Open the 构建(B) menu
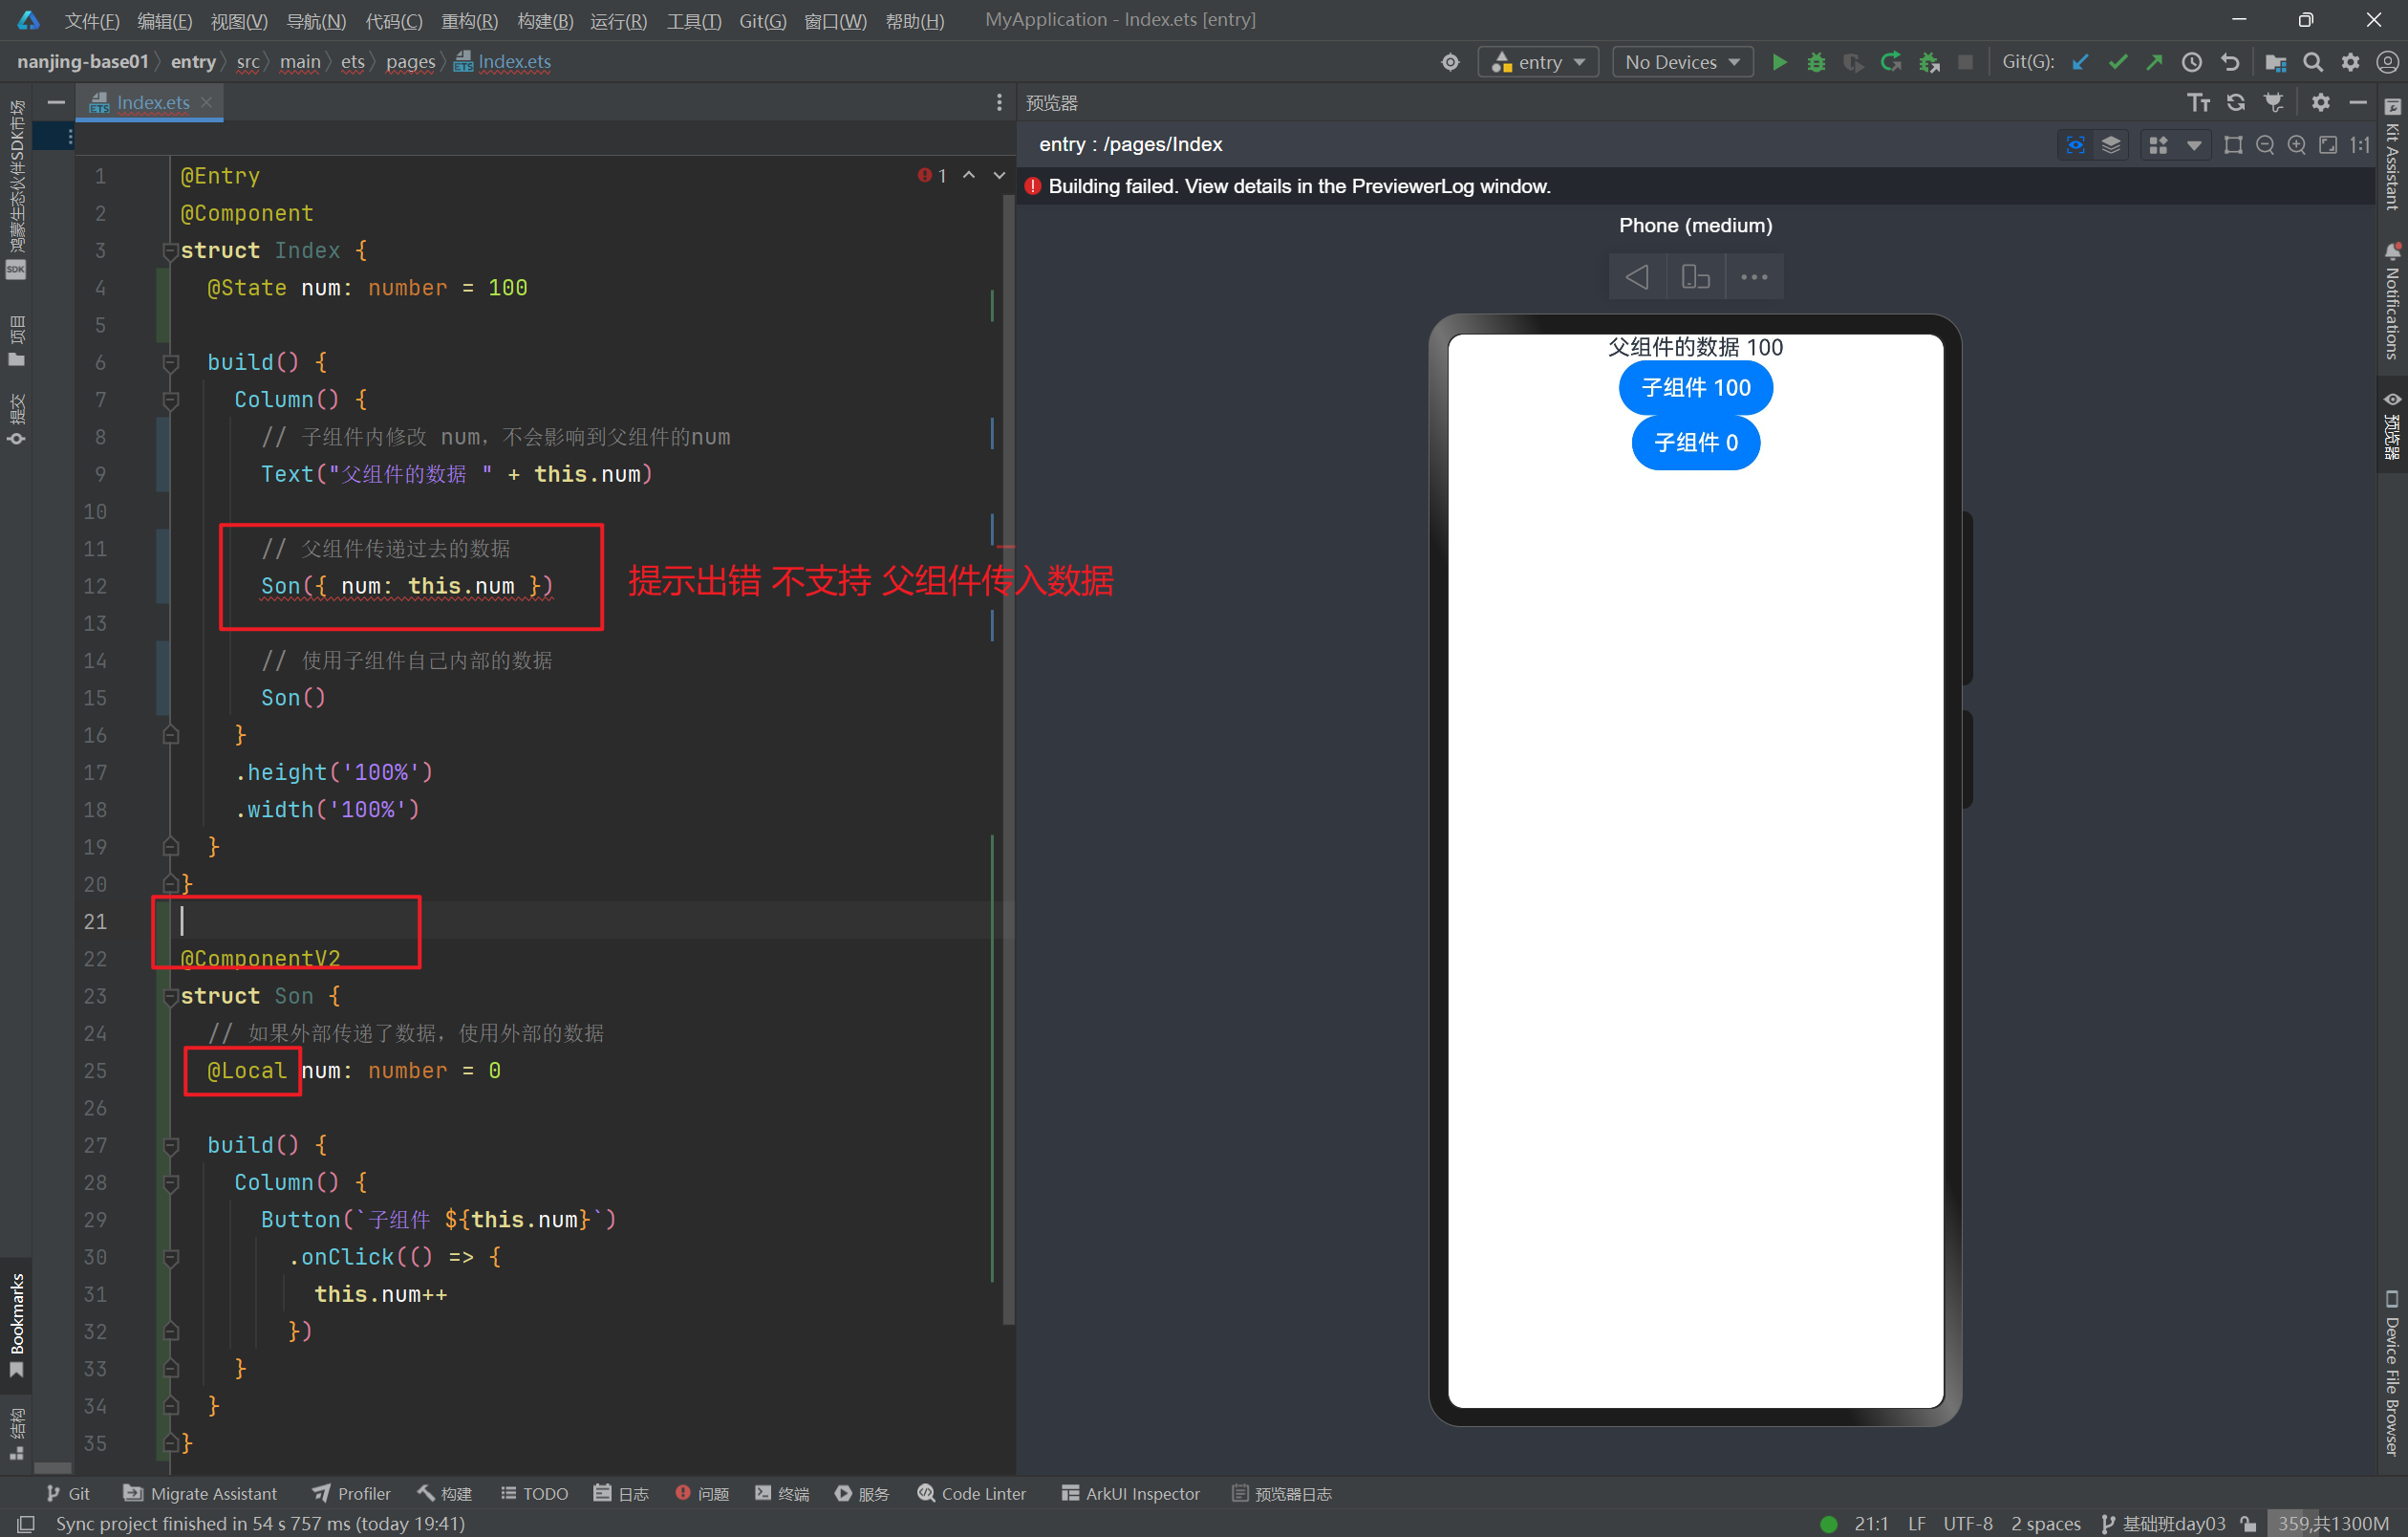2408x1537 pixels. tap(545, 20)
